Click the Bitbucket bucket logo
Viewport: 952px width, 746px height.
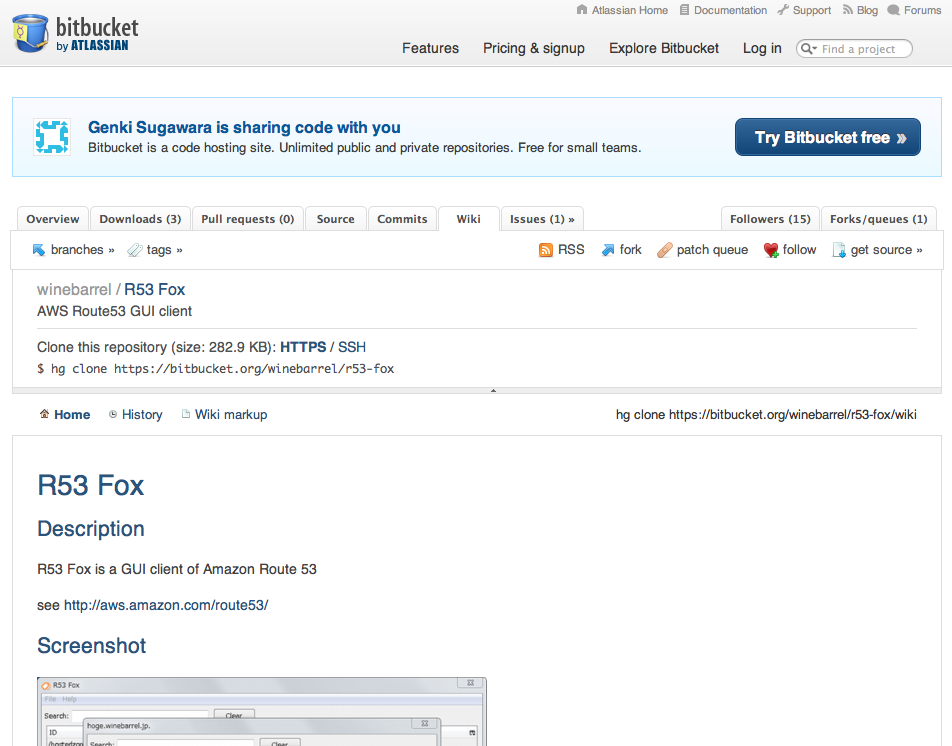pos(31,32)
